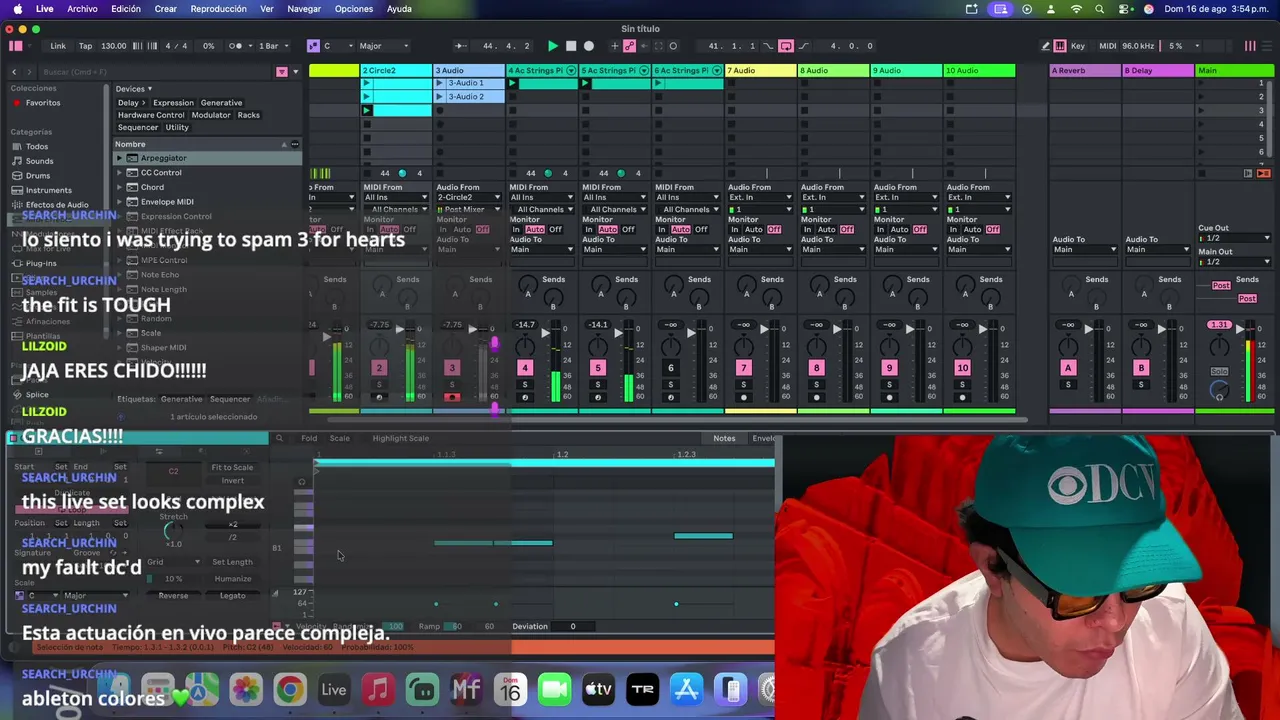
Task: Stop playback with the Stop button
Action: [571, 46]
